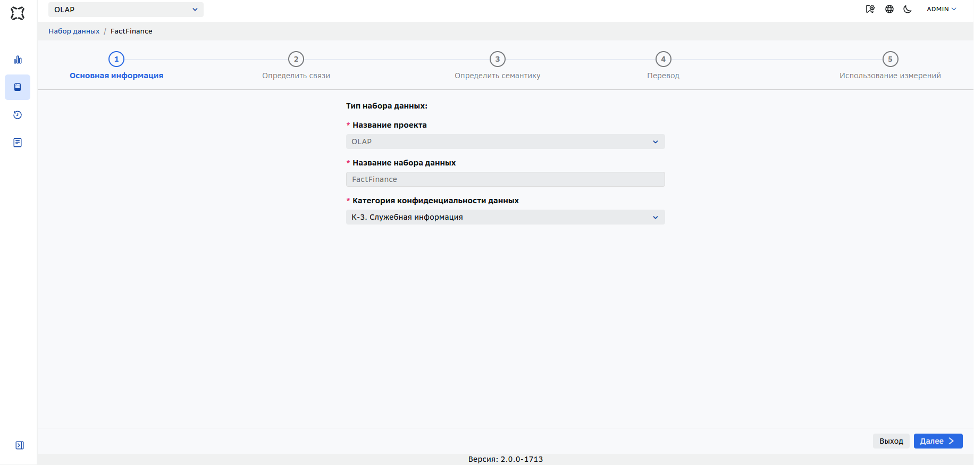Open the charts dashboard sidebar icon
The width and height of the screenshot is (974, 466).
pos(17,60)
